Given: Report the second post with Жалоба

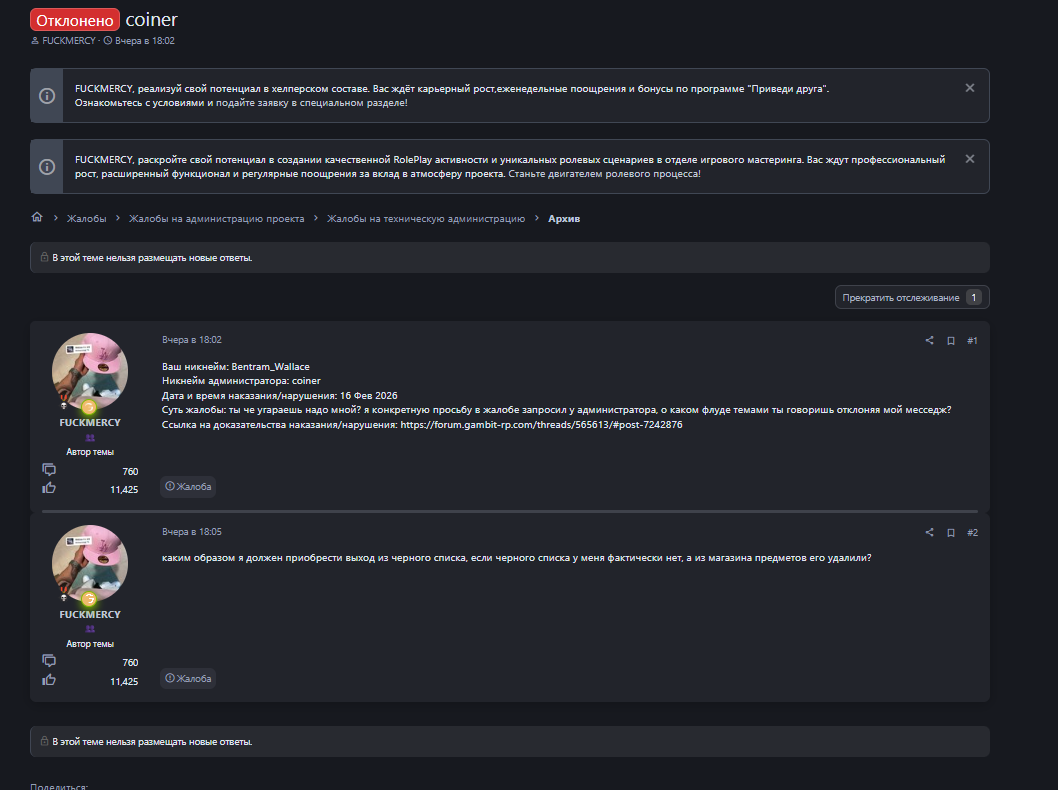Looking at the screenshot, I should (x=189, y=679).
